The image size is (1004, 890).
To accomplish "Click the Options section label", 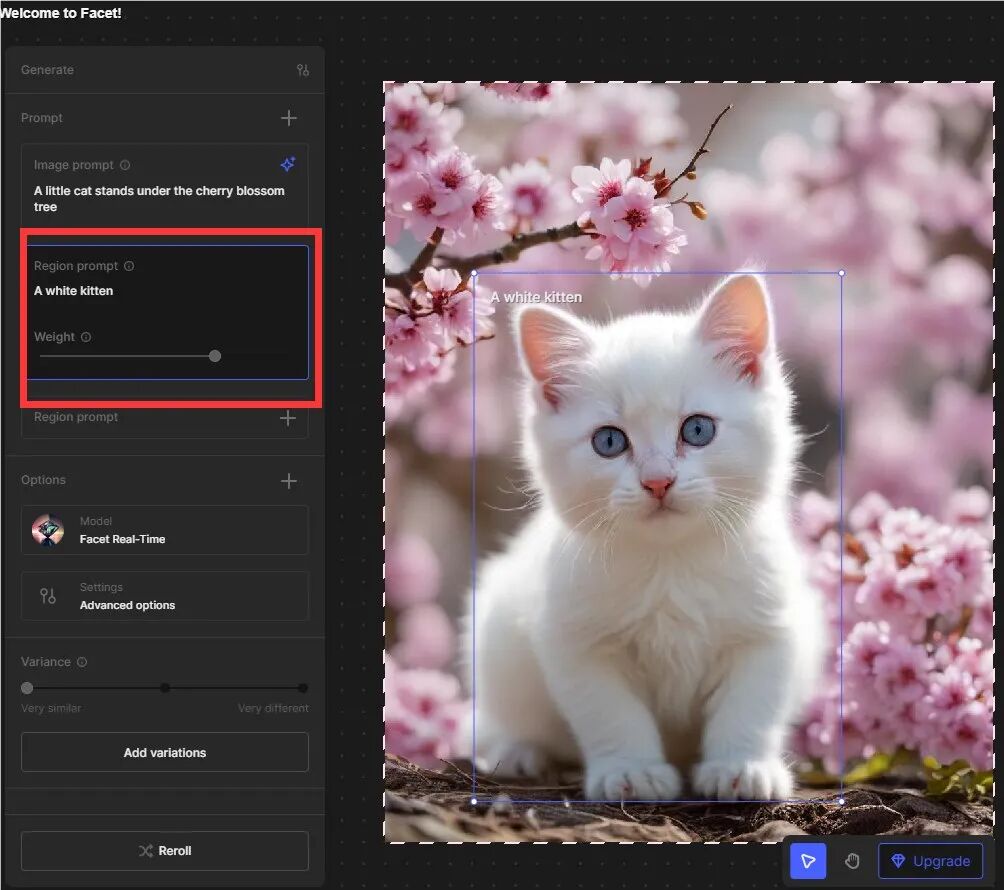I will click(x=43, y=480).
